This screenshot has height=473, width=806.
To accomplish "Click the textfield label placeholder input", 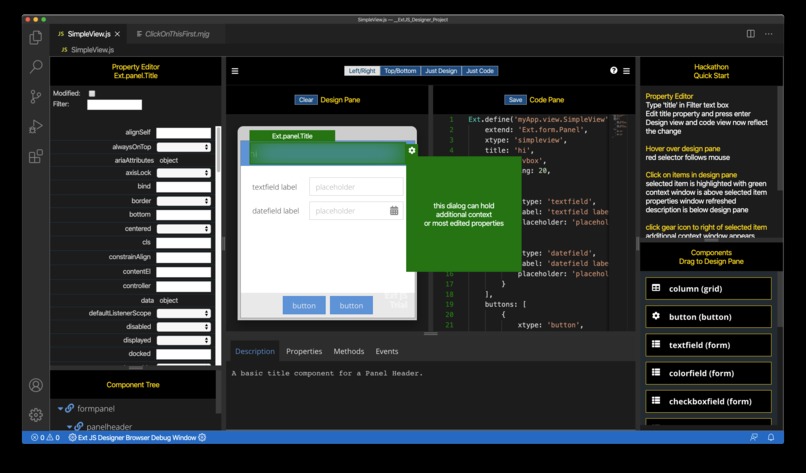I will pos(356,187).
